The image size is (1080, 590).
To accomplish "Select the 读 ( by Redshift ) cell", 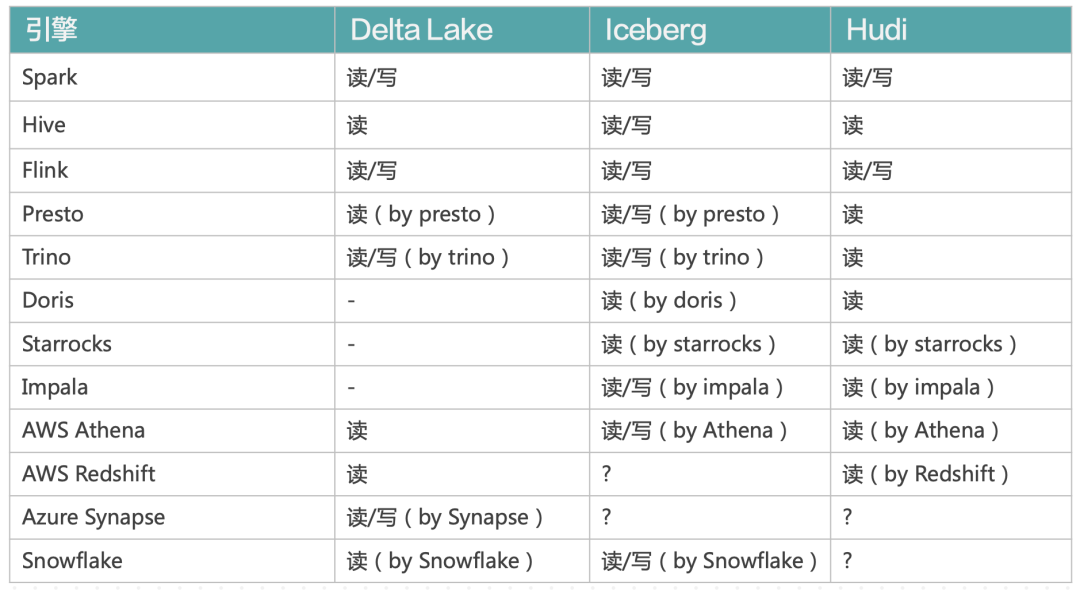I will [x=925, y=474].
